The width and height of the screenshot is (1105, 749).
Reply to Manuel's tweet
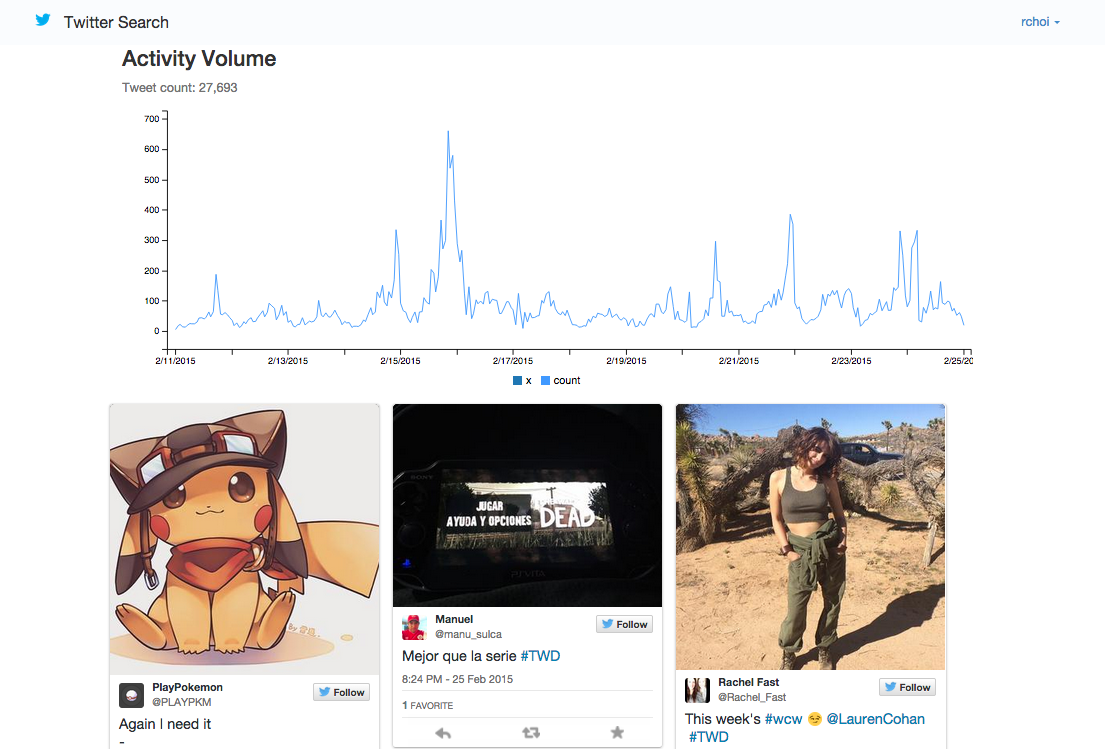click(443, 733)
